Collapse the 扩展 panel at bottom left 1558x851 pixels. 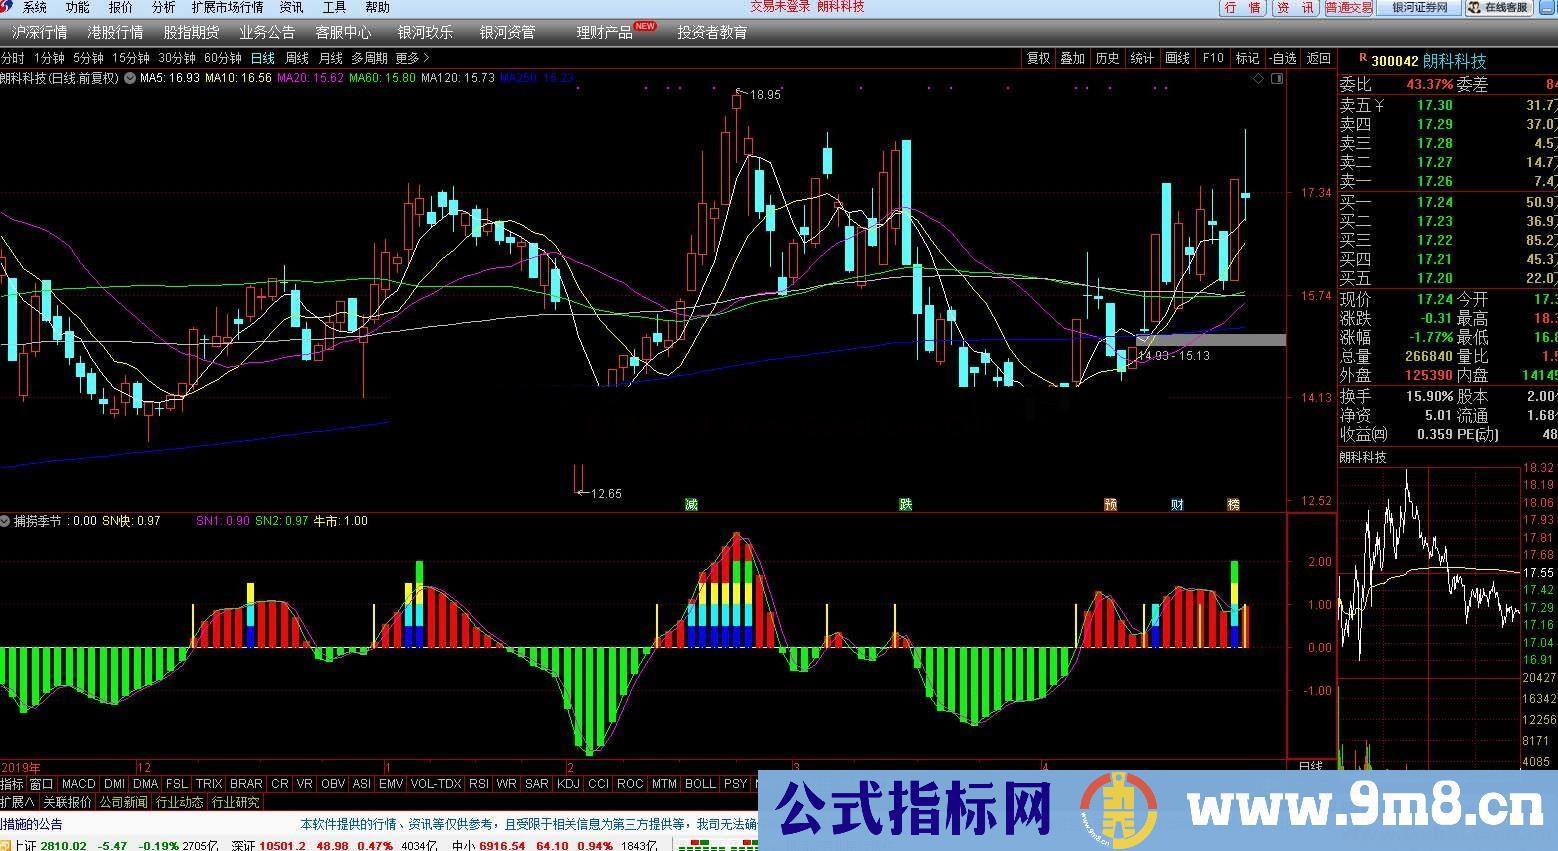tap(17, 802)
